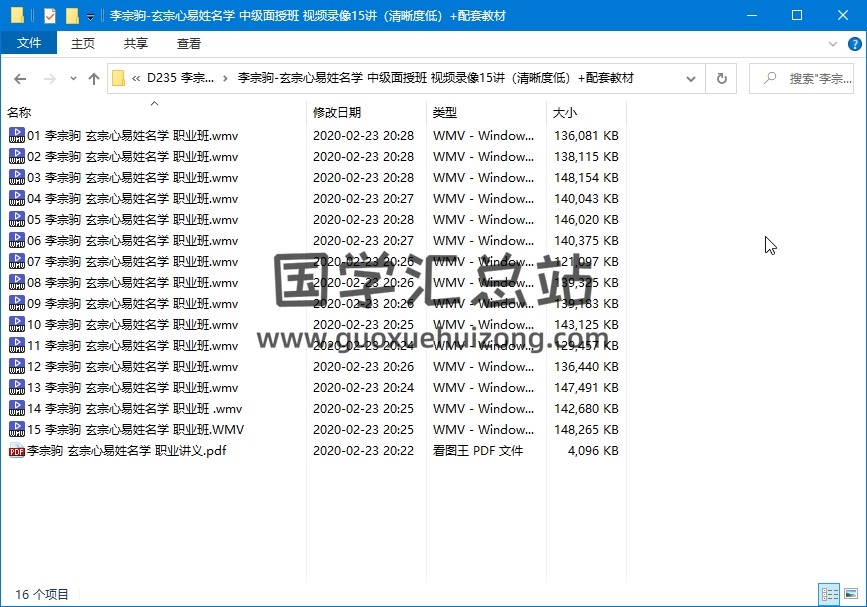Screen dimensions: 867x607
Task: Open Customize Quick Access Toolbar dropdown
Action: point(90,17)
